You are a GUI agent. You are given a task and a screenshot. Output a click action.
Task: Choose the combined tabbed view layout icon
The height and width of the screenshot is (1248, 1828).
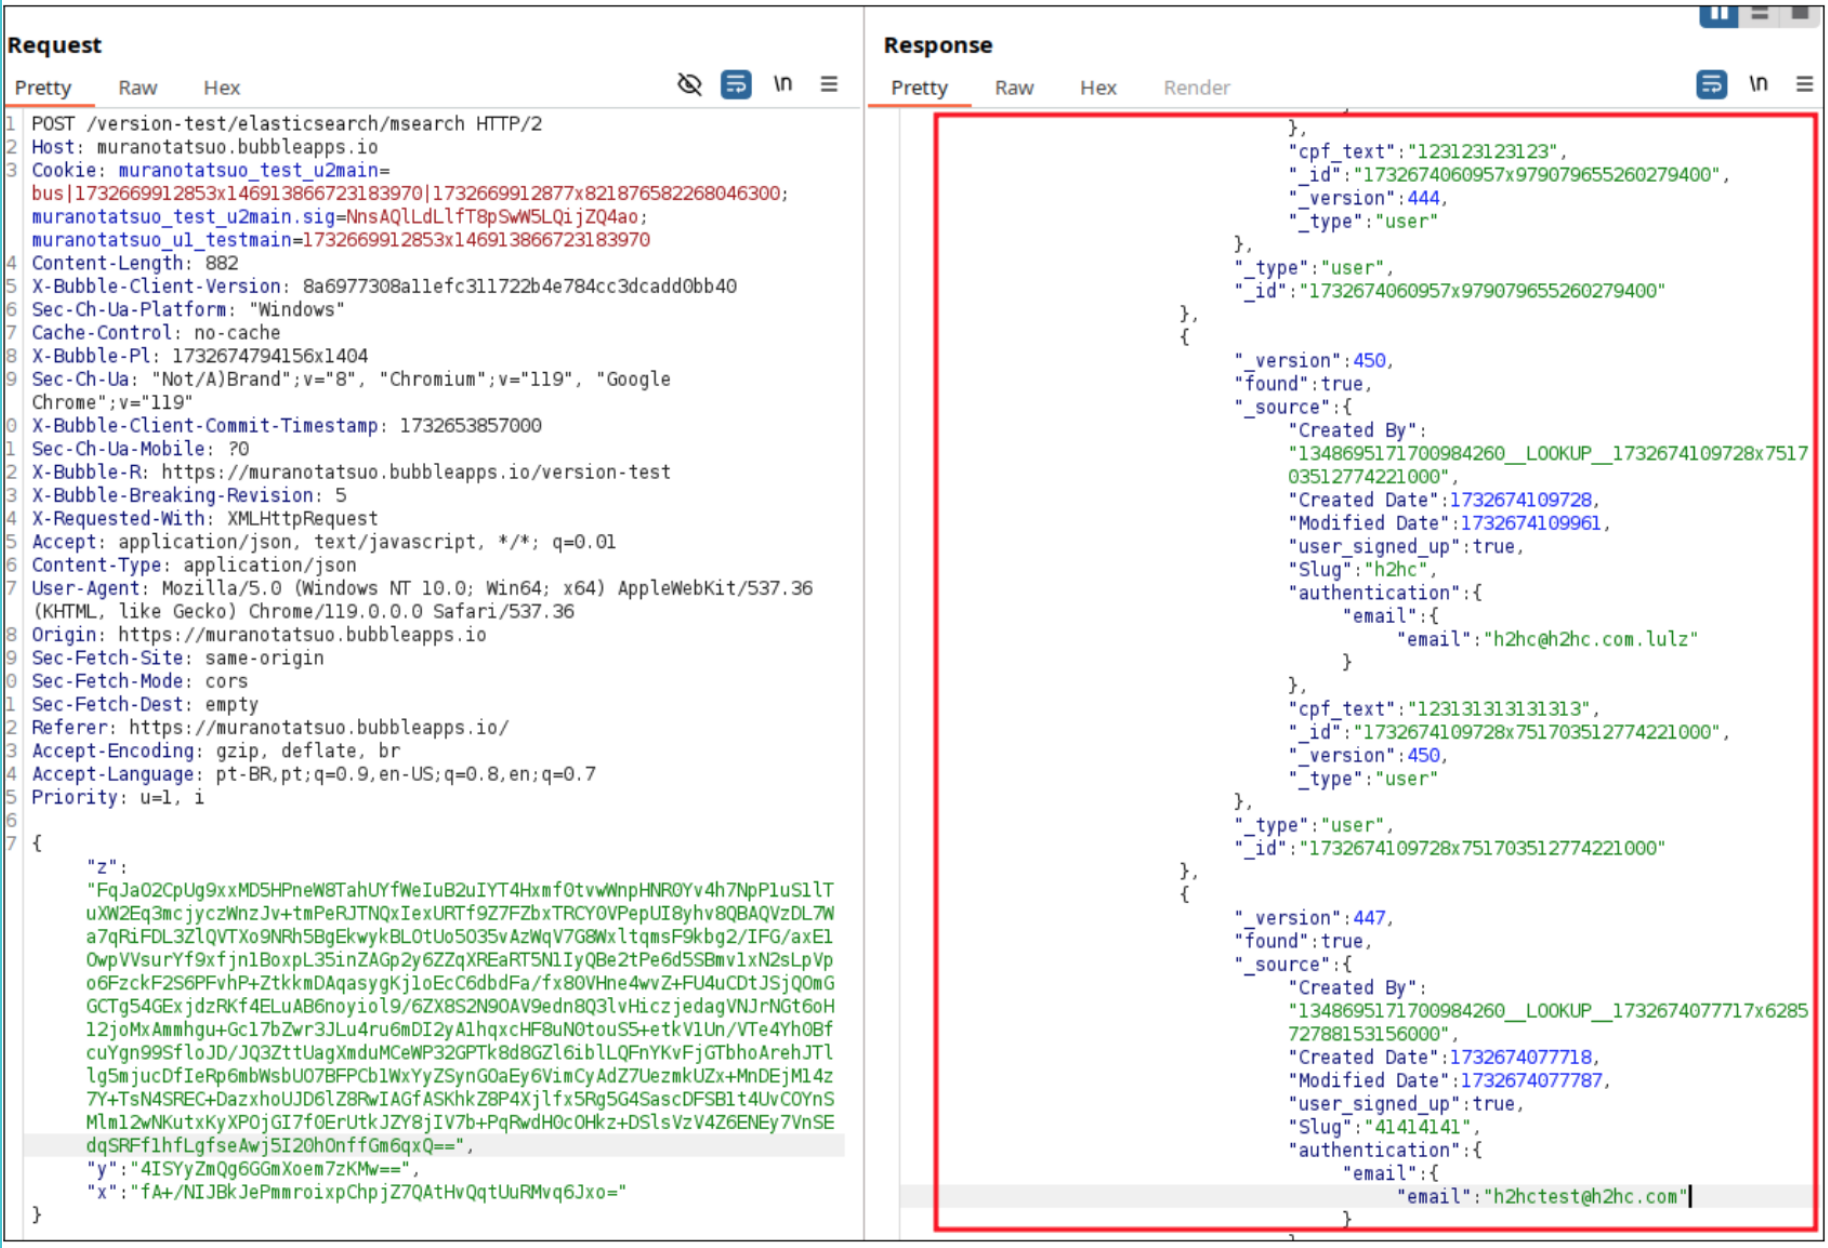(1800, 14)
